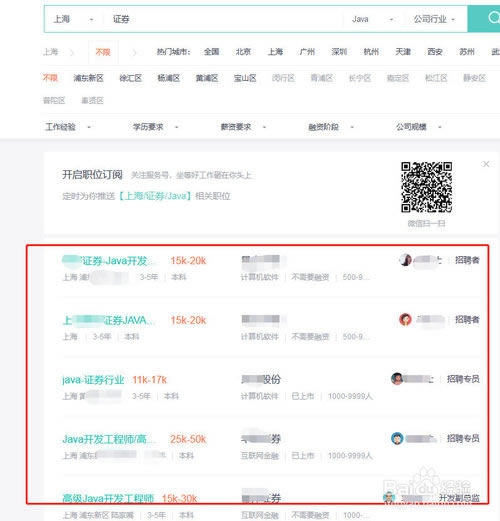This screenshot has height=521, width=500.
Task: Open the Java开发工程师/高 job listing
Action: coord(109,439)
